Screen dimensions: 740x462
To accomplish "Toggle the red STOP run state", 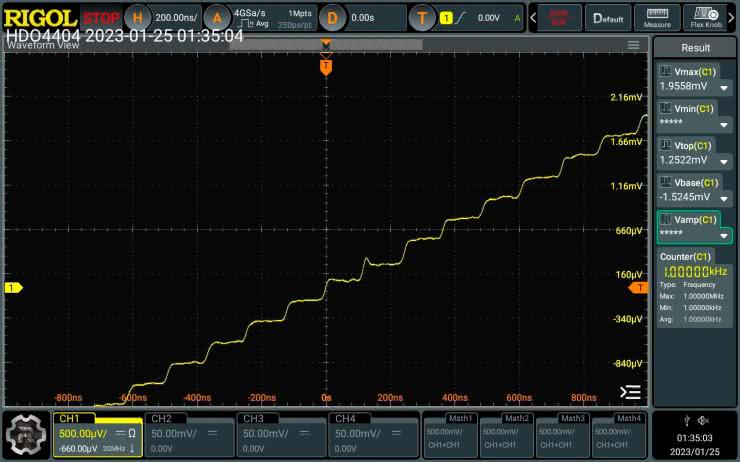I will [x=100, y=18].
